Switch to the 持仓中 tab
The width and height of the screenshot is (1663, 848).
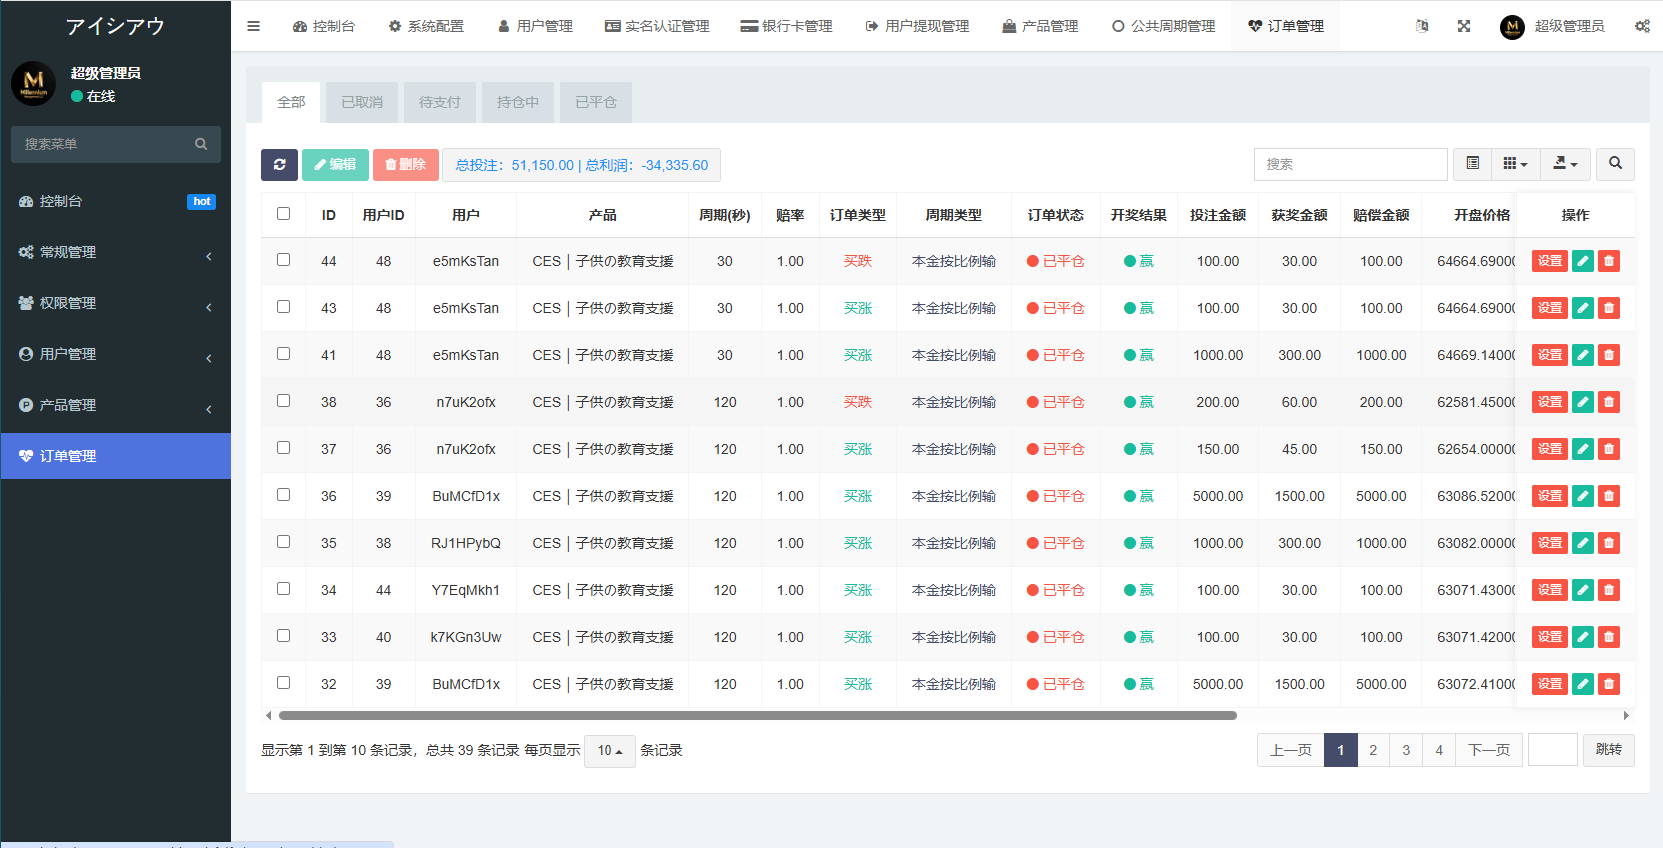(518, 102)
